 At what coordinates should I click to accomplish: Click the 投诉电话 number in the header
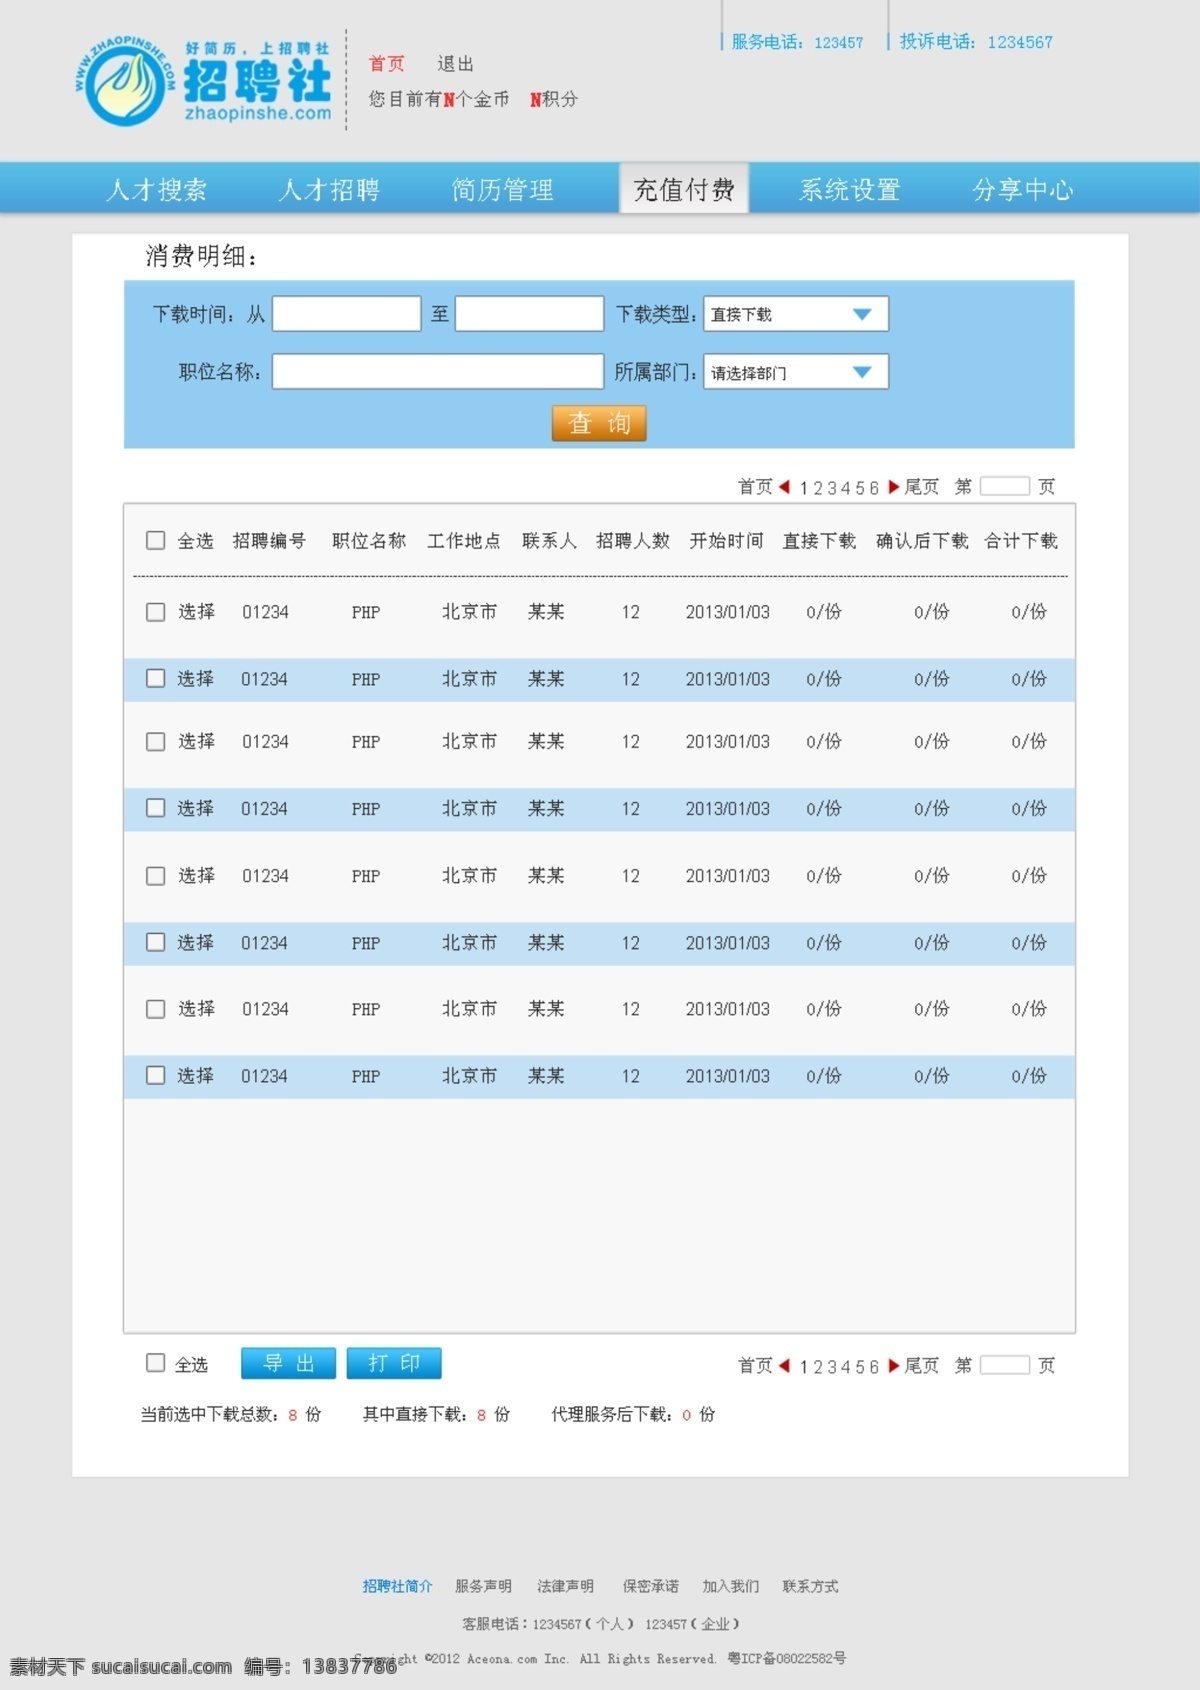pyautogui.click(x=1020, y=43)
